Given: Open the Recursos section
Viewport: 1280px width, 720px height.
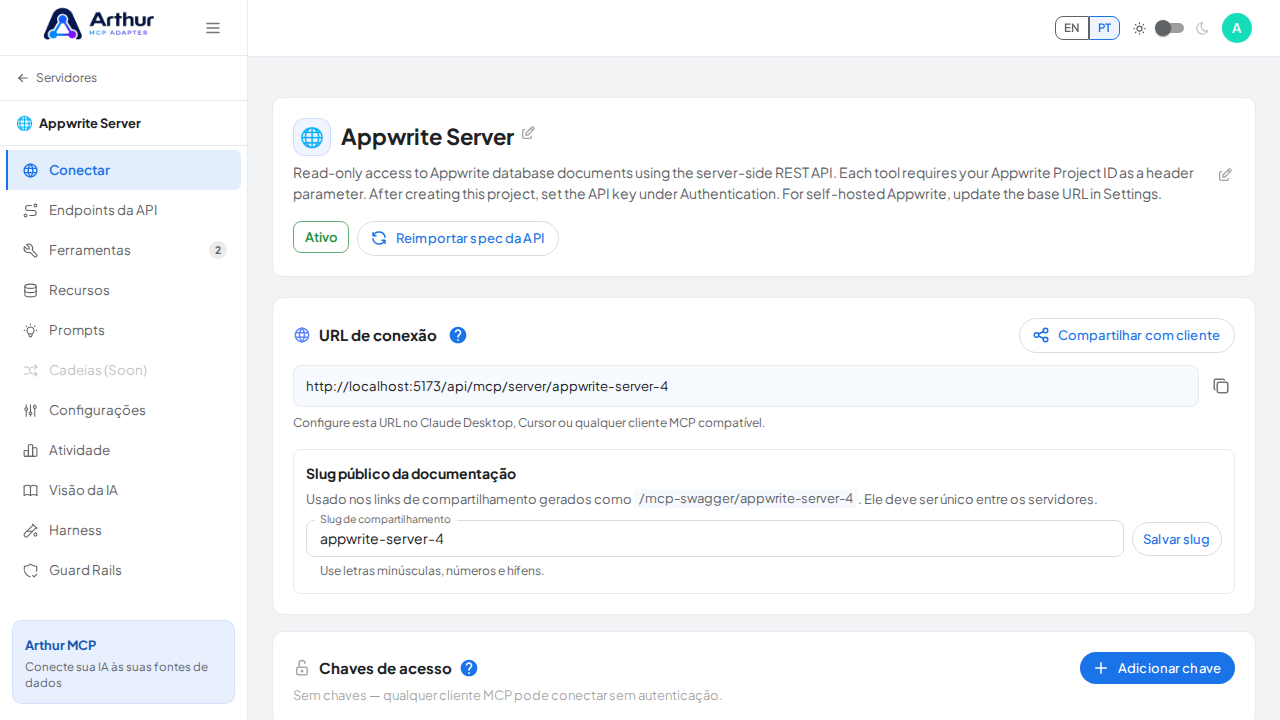Looking at the screenshot, I should click(123, 290).
